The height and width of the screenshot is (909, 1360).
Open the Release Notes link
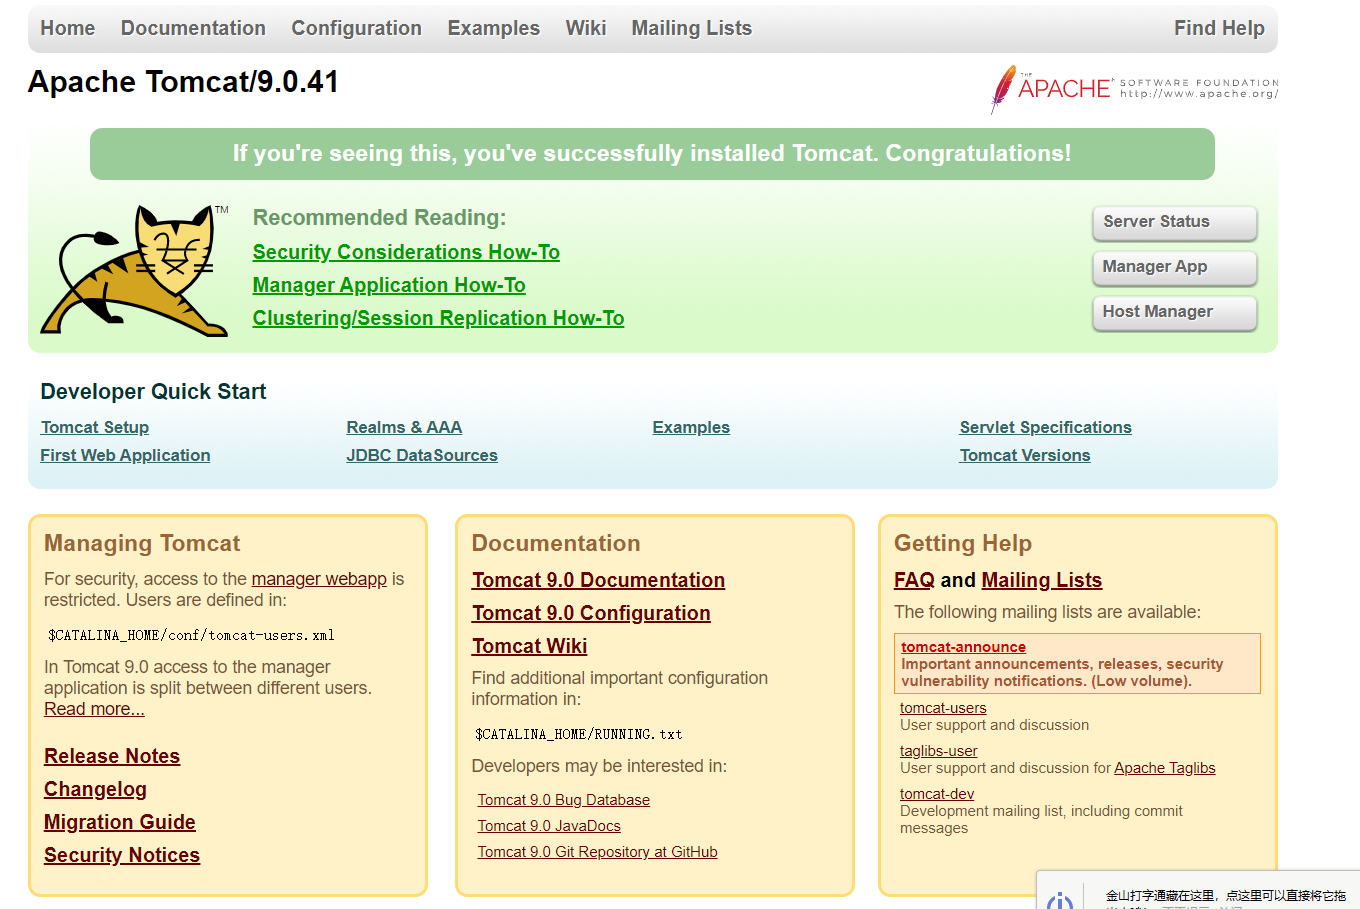[x=112, y=756]
